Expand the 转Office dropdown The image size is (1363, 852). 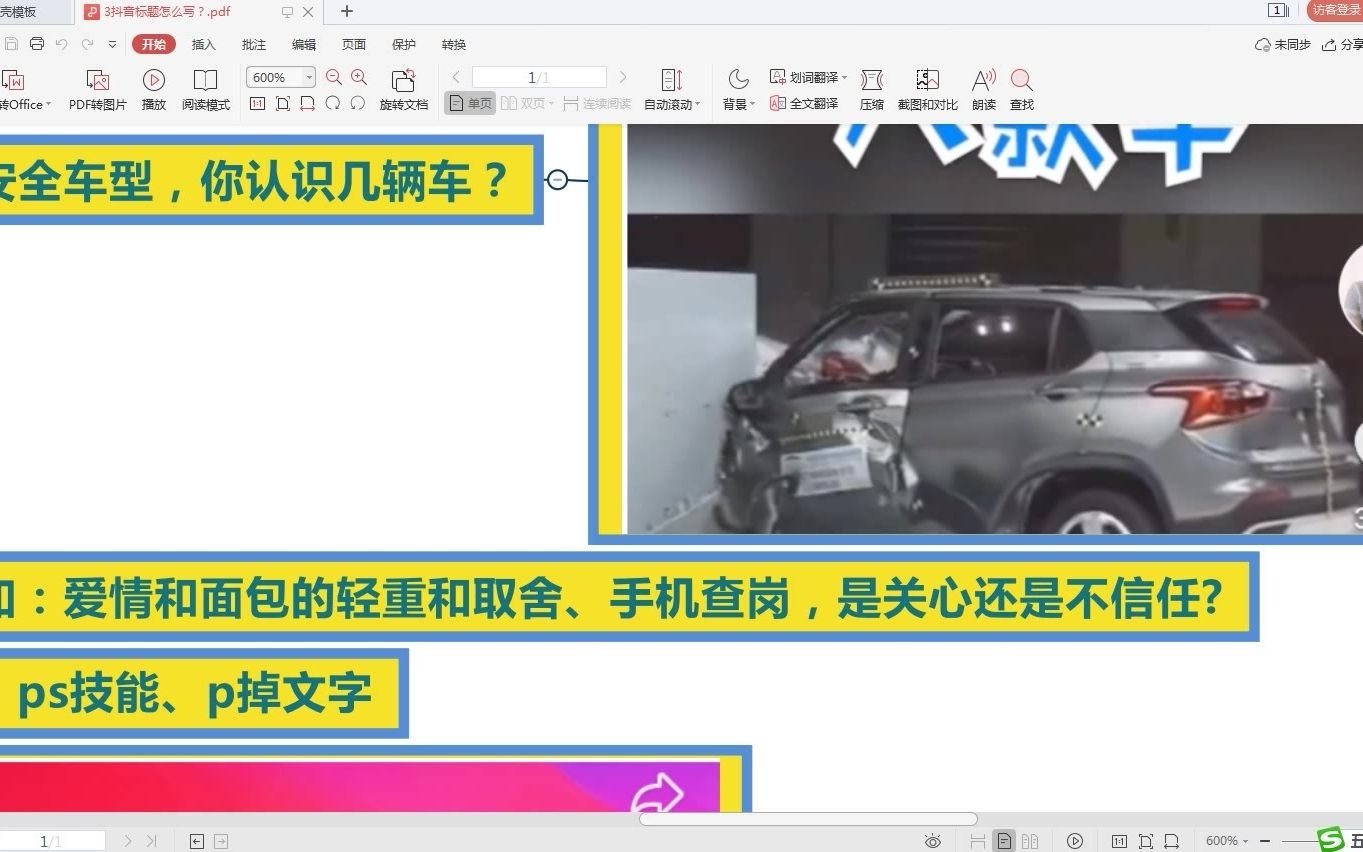click(x=48, y=105)
